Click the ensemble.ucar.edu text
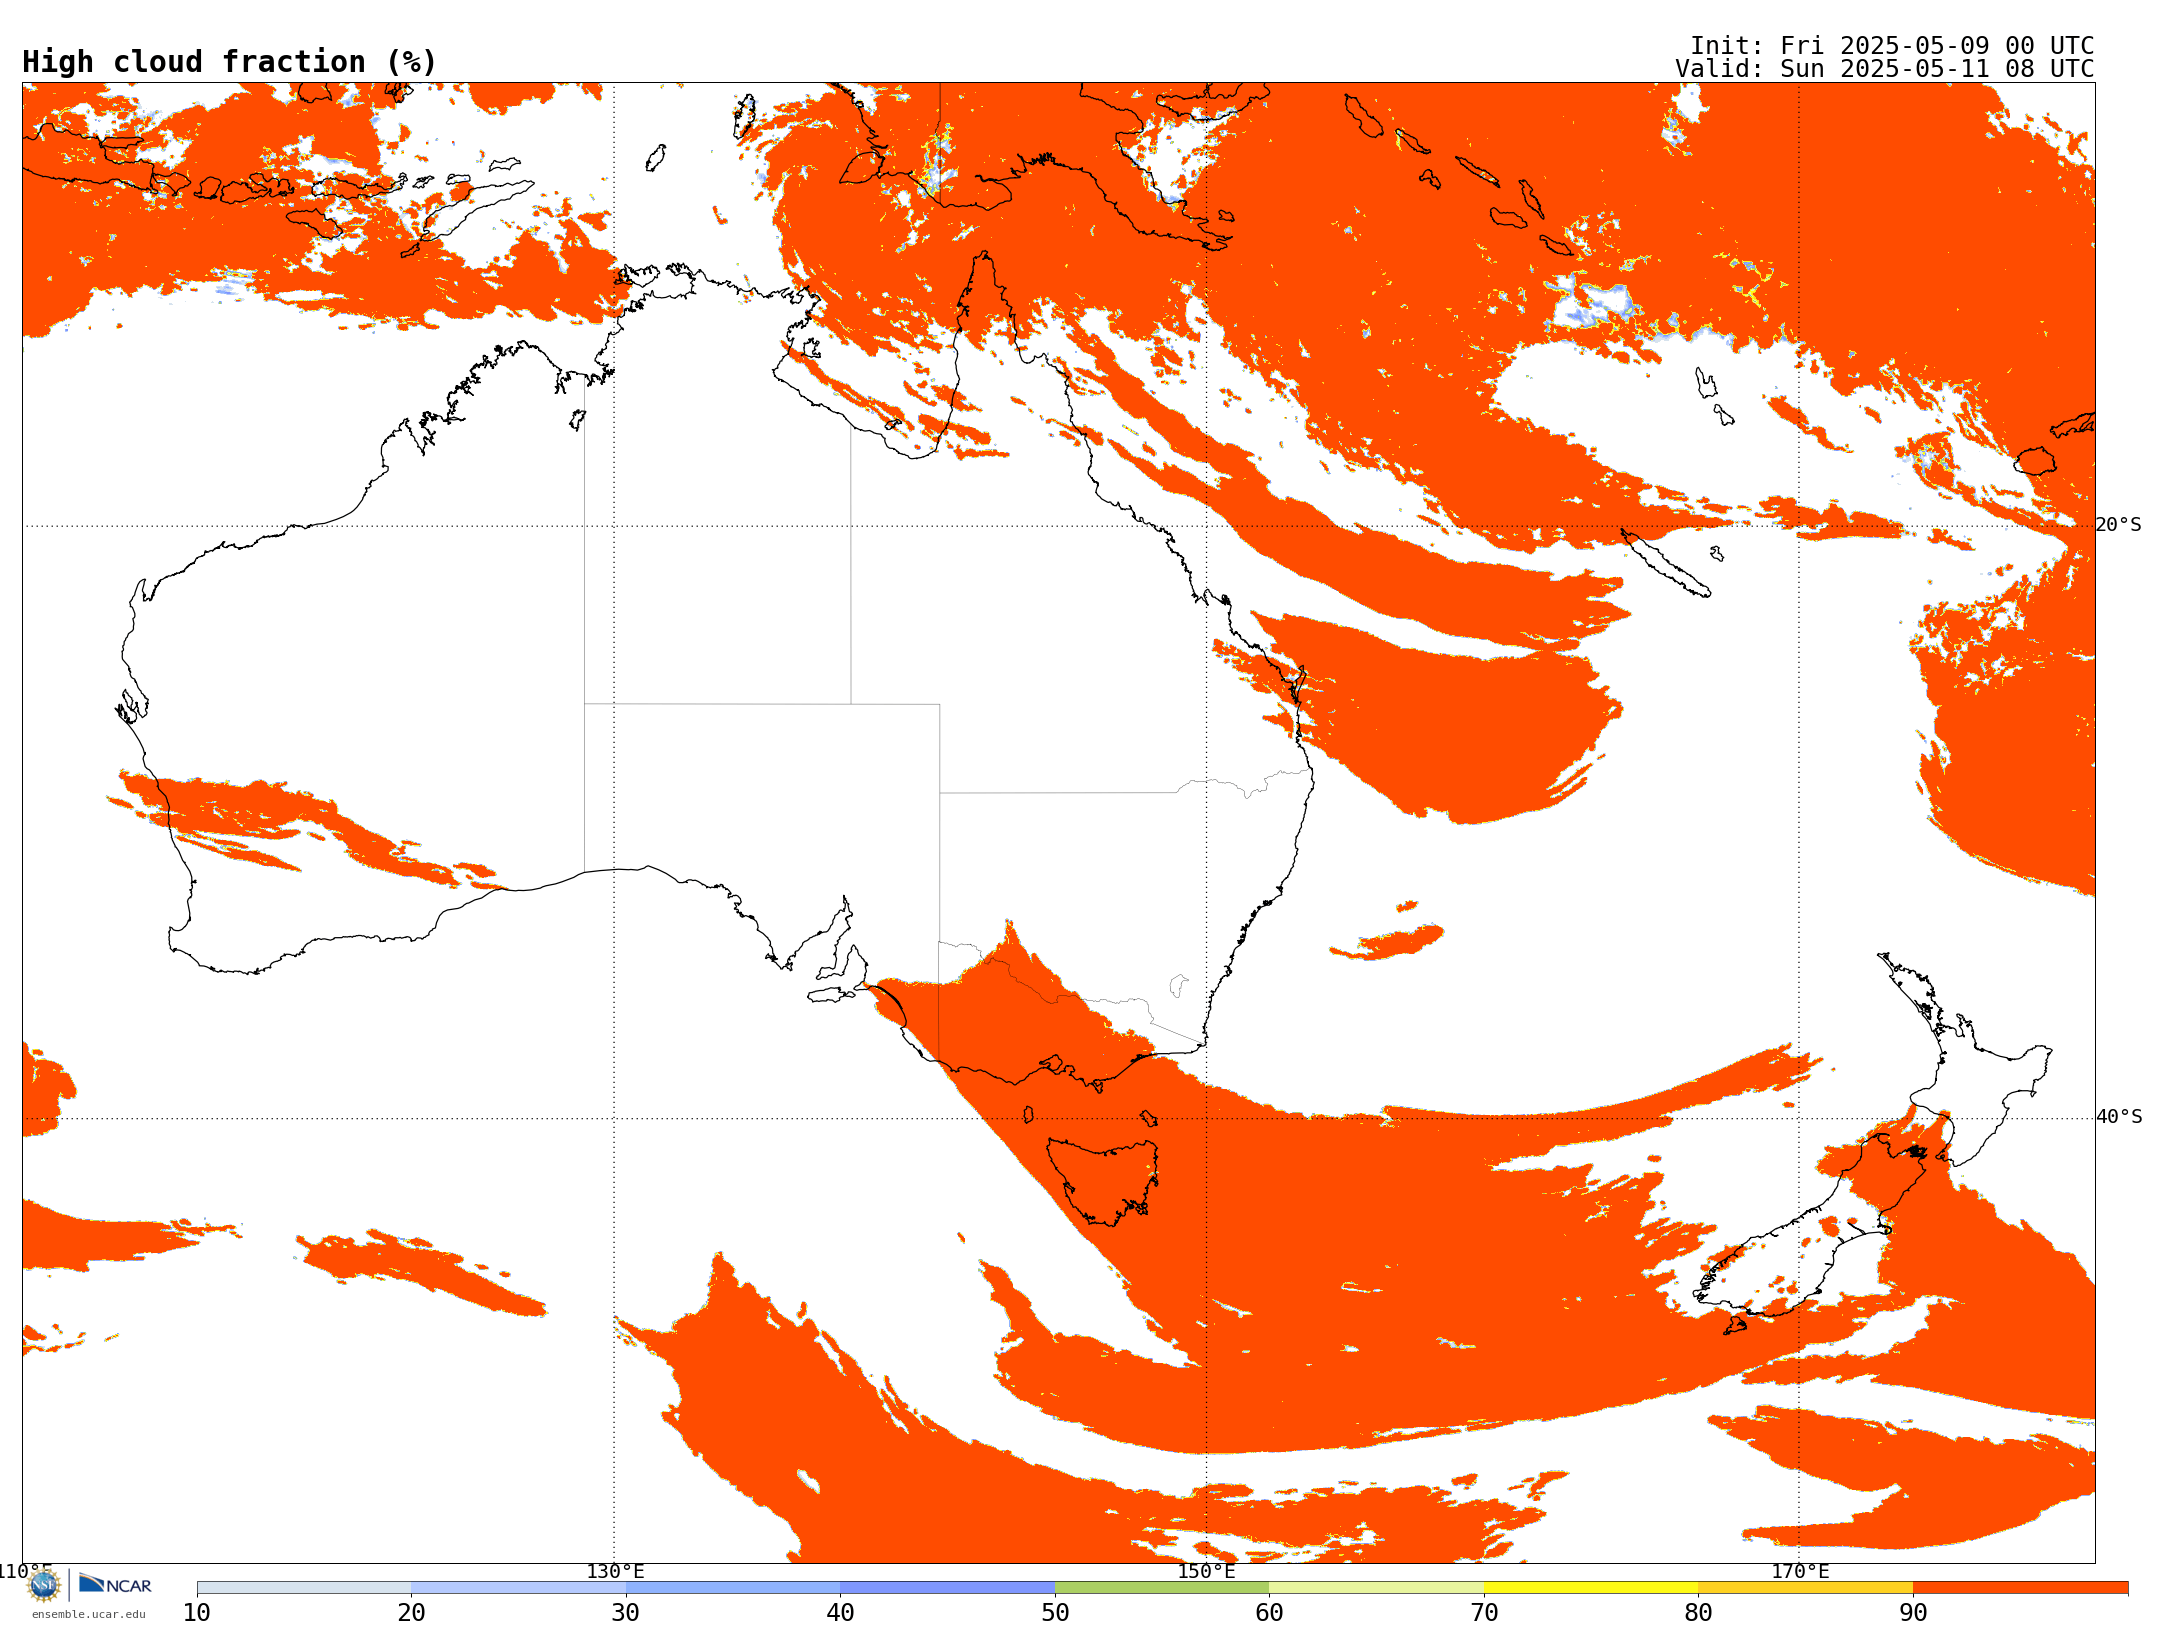Viewport: 2160px width, 1626px height. (88, 1614)
